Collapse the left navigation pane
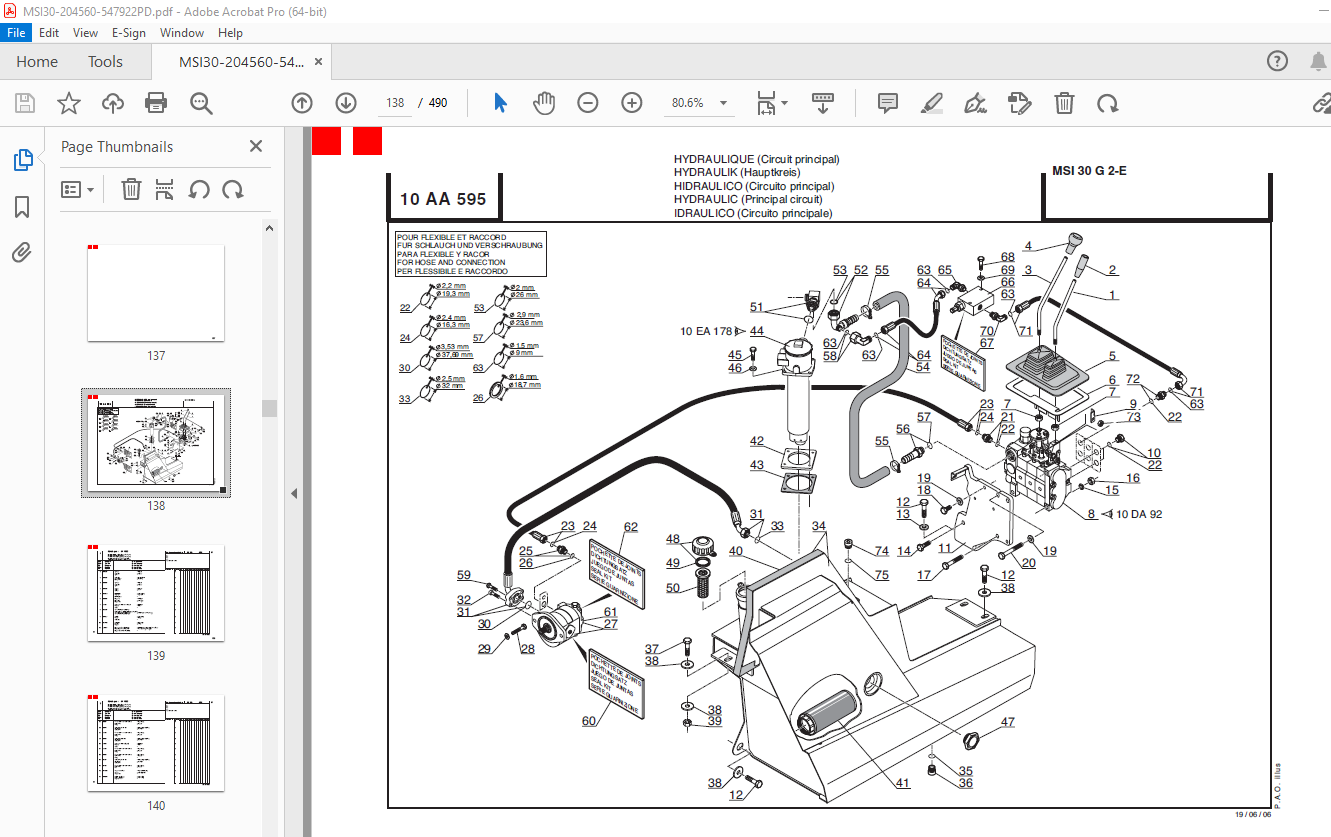Viewport: 1331px width, 837px height. (x=295, y=493)
